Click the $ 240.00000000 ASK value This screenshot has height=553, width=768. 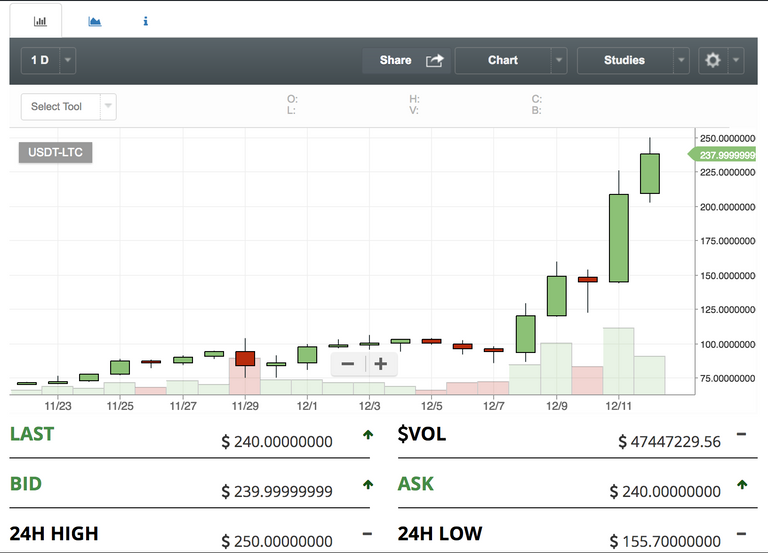click(x=665, y=491)
